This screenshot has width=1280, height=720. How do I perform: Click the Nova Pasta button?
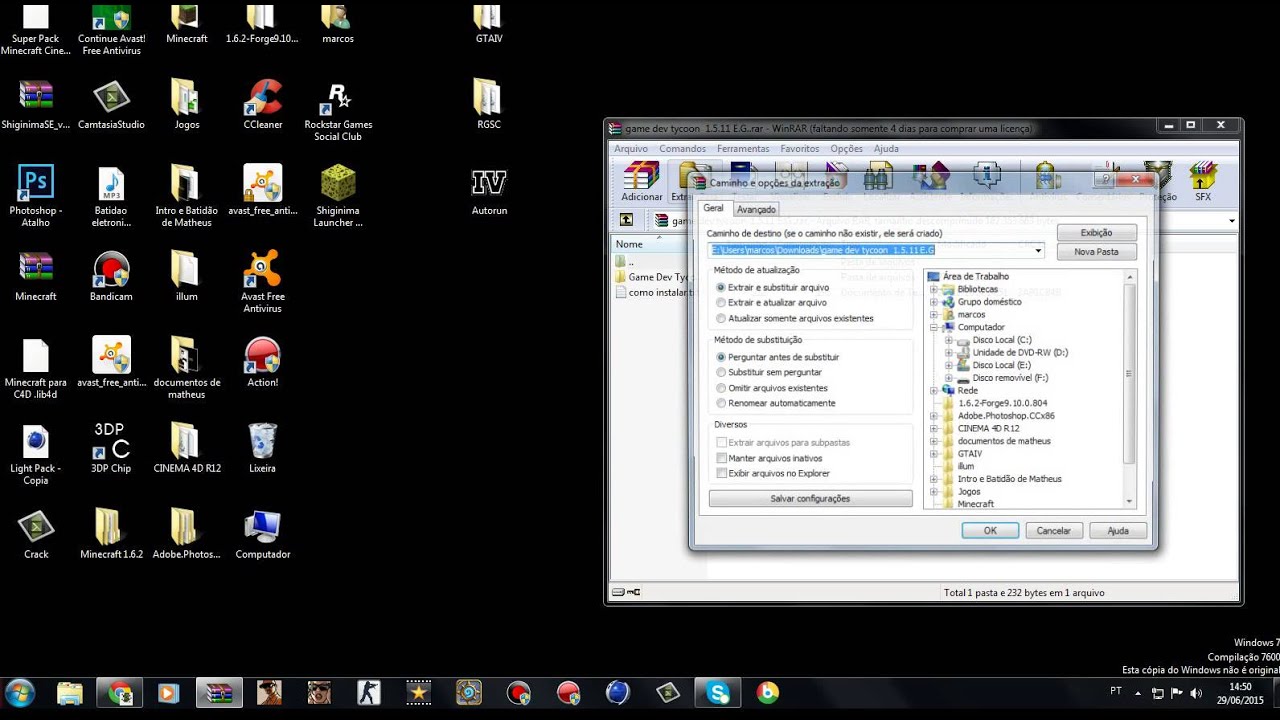pyautogui.click(x=1097, y=252)
